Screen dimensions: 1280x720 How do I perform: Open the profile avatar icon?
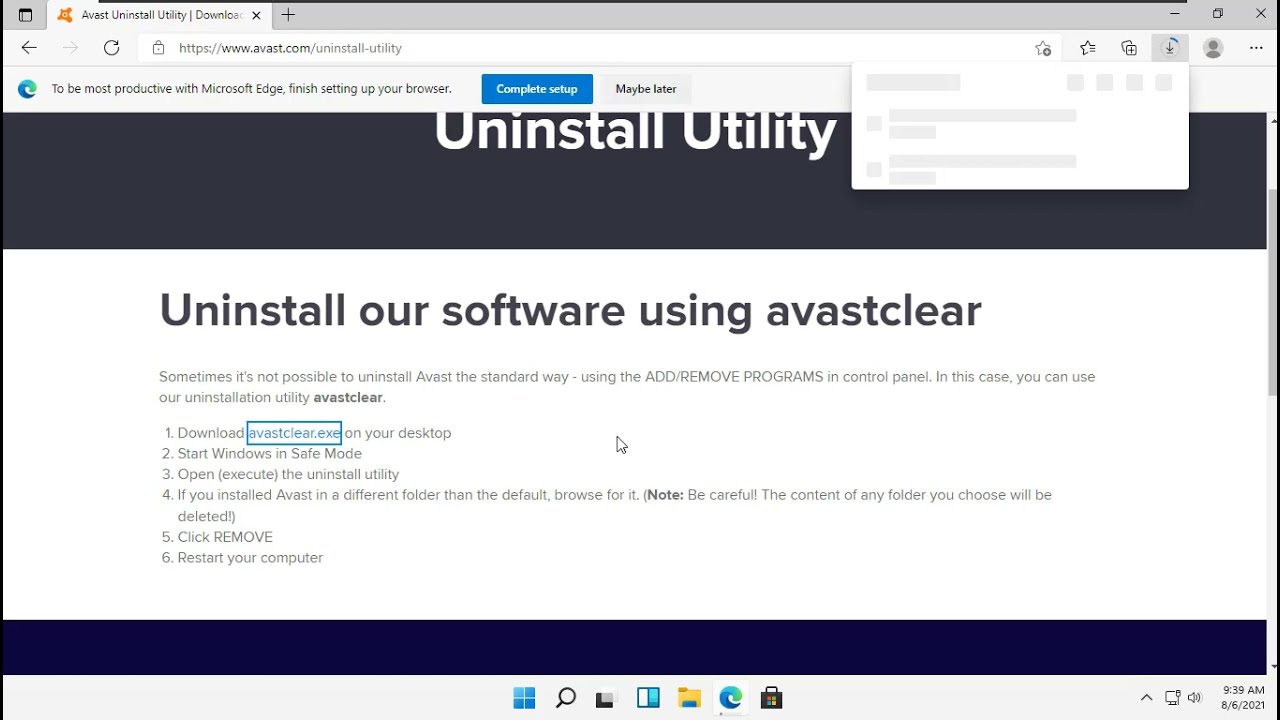[x=1213, y=48]
